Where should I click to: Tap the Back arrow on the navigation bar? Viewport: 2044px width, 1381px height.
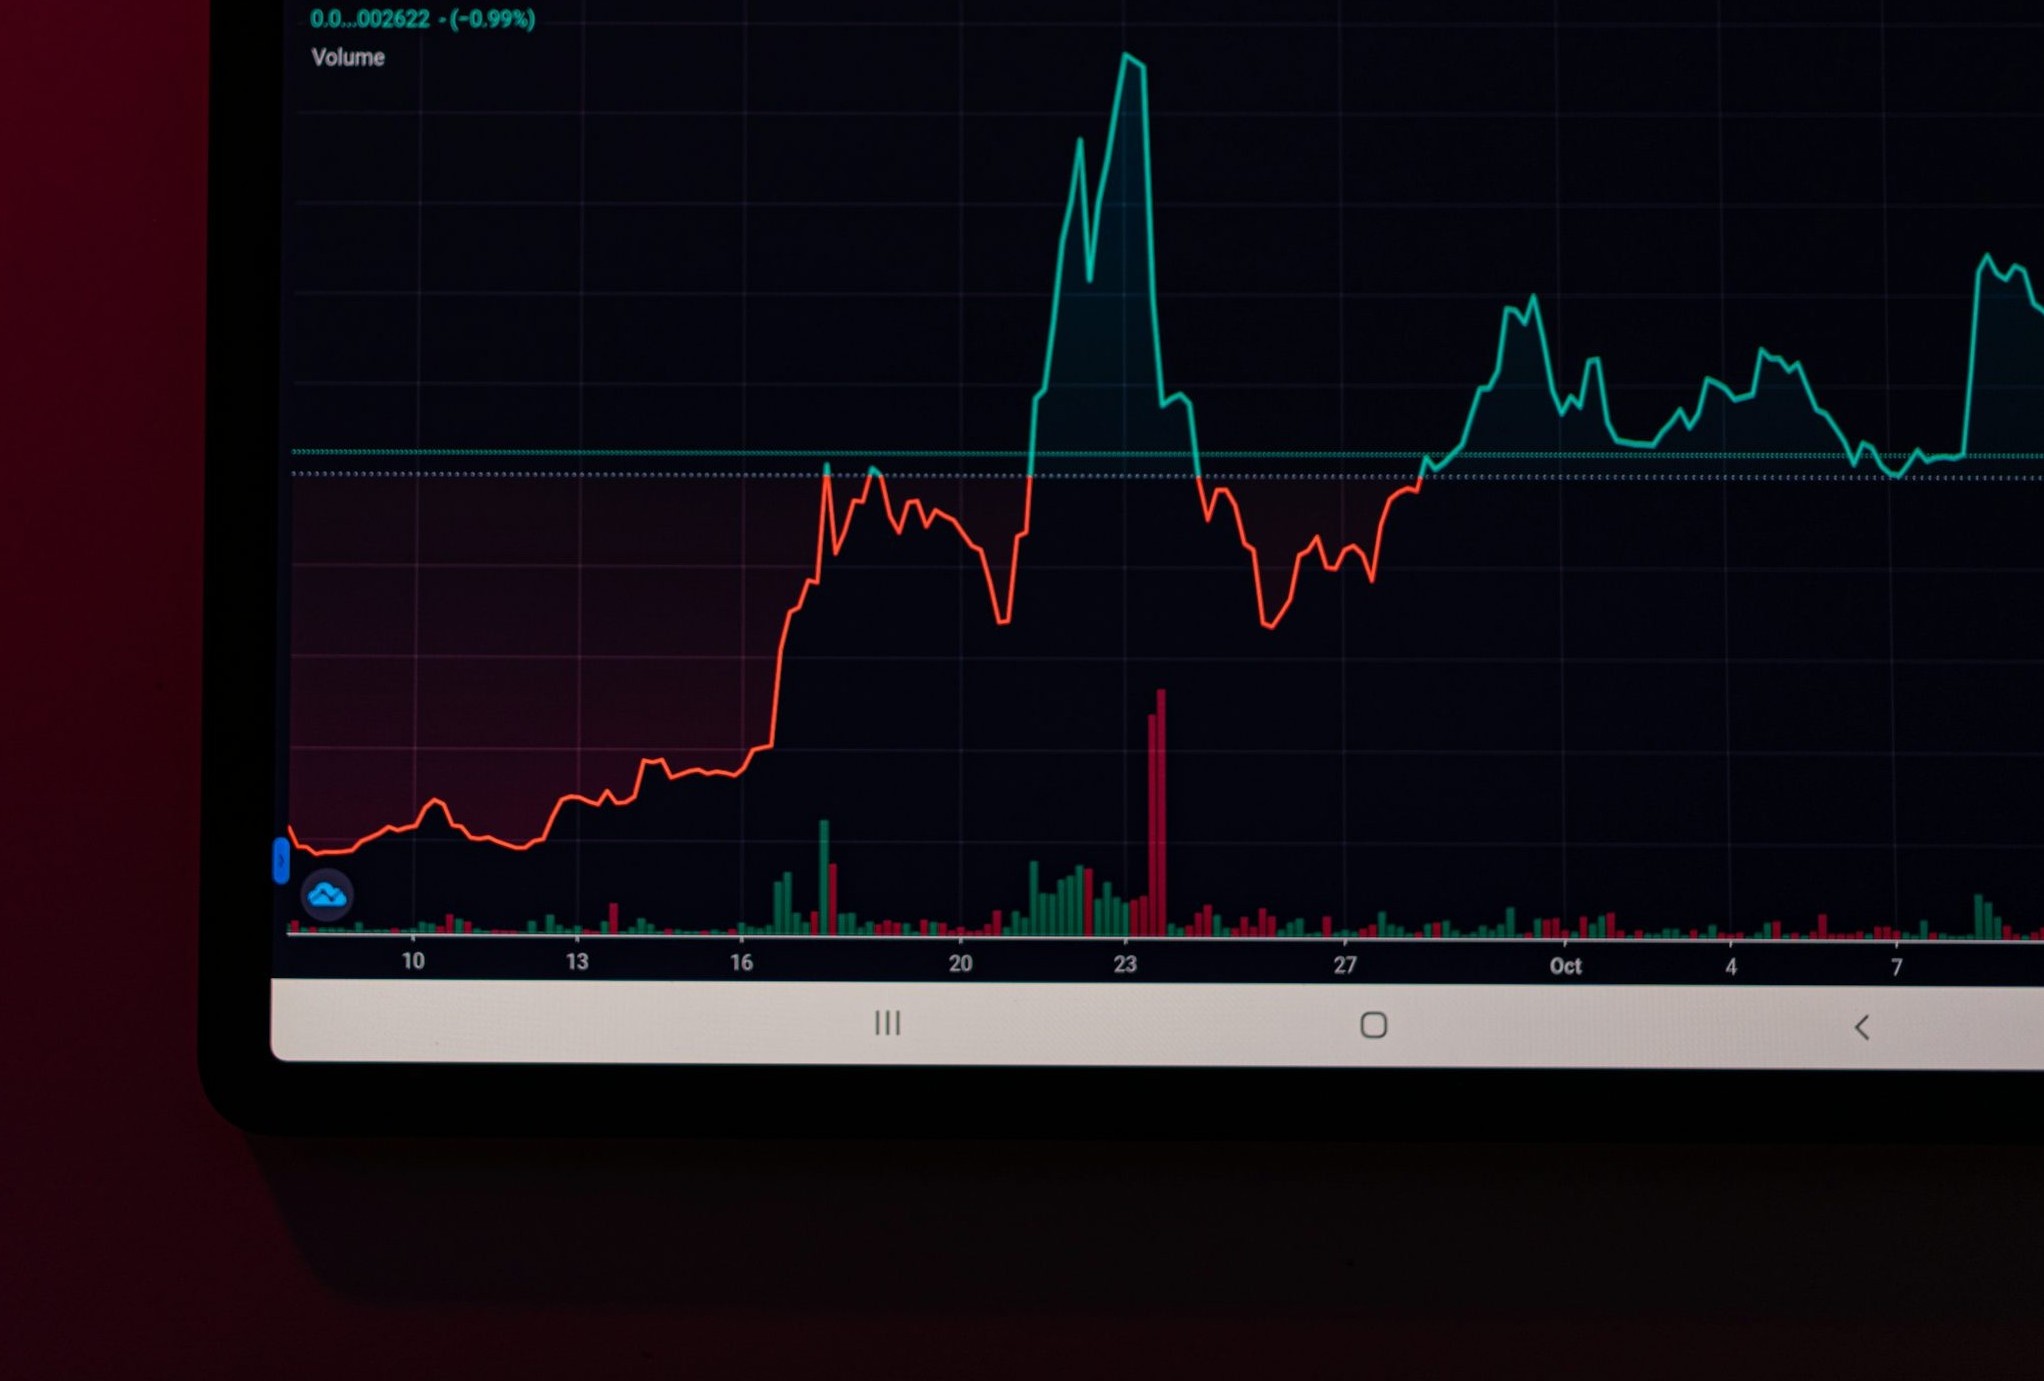[x=1862, y=1026]
